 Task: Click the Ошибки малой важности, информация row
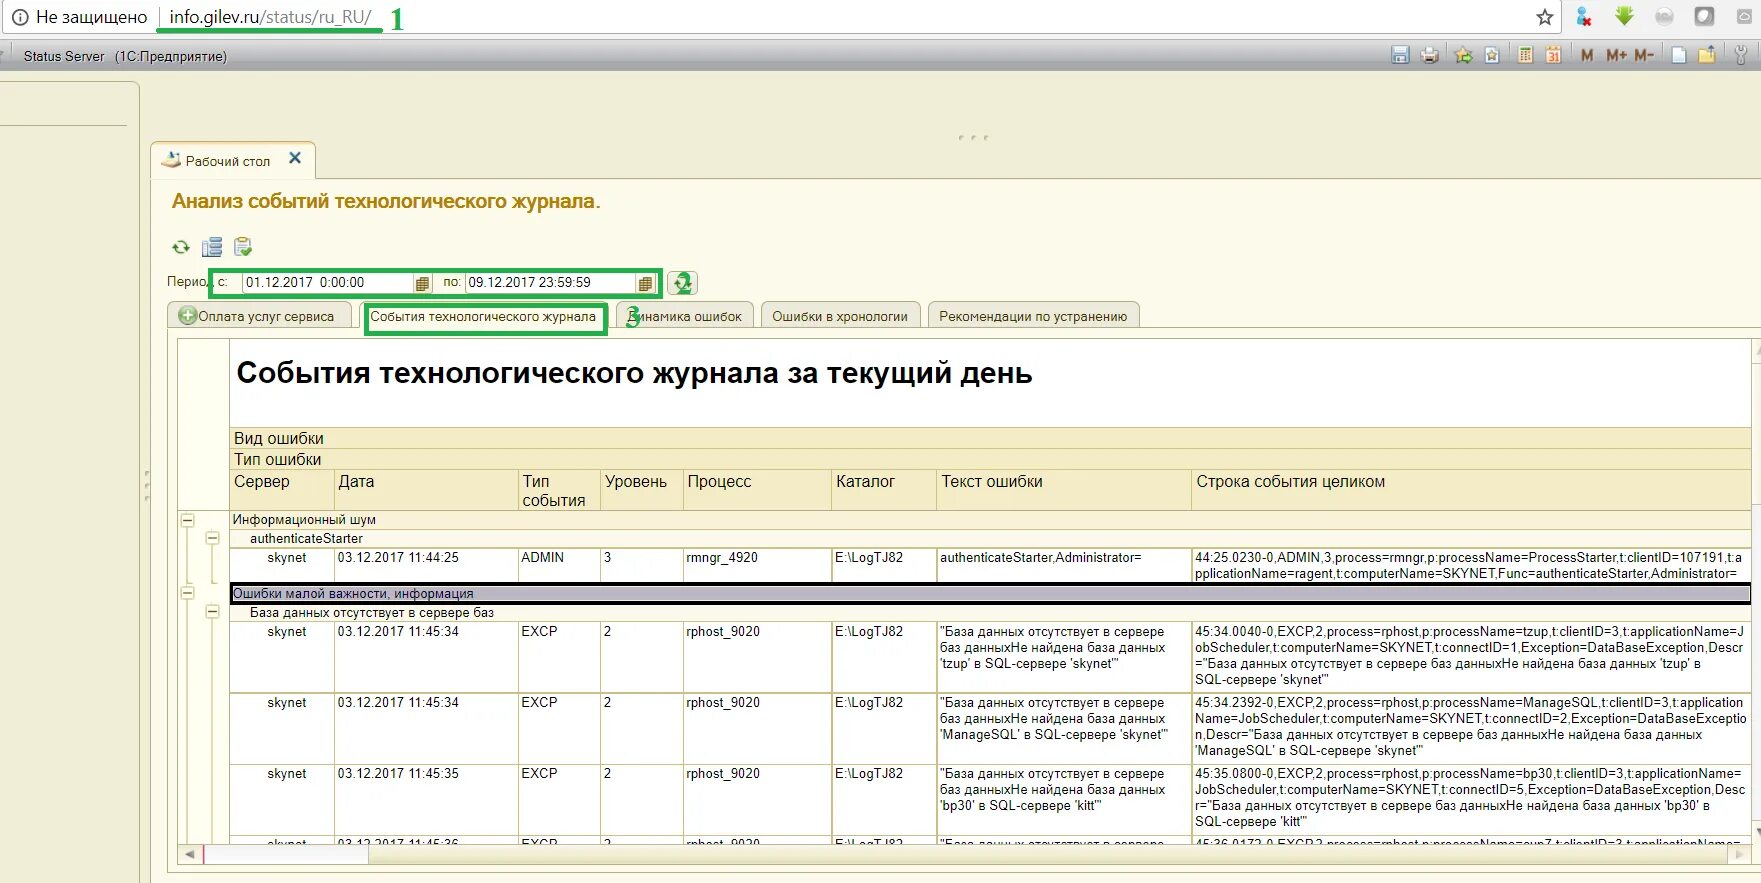[x=990, y=593]
